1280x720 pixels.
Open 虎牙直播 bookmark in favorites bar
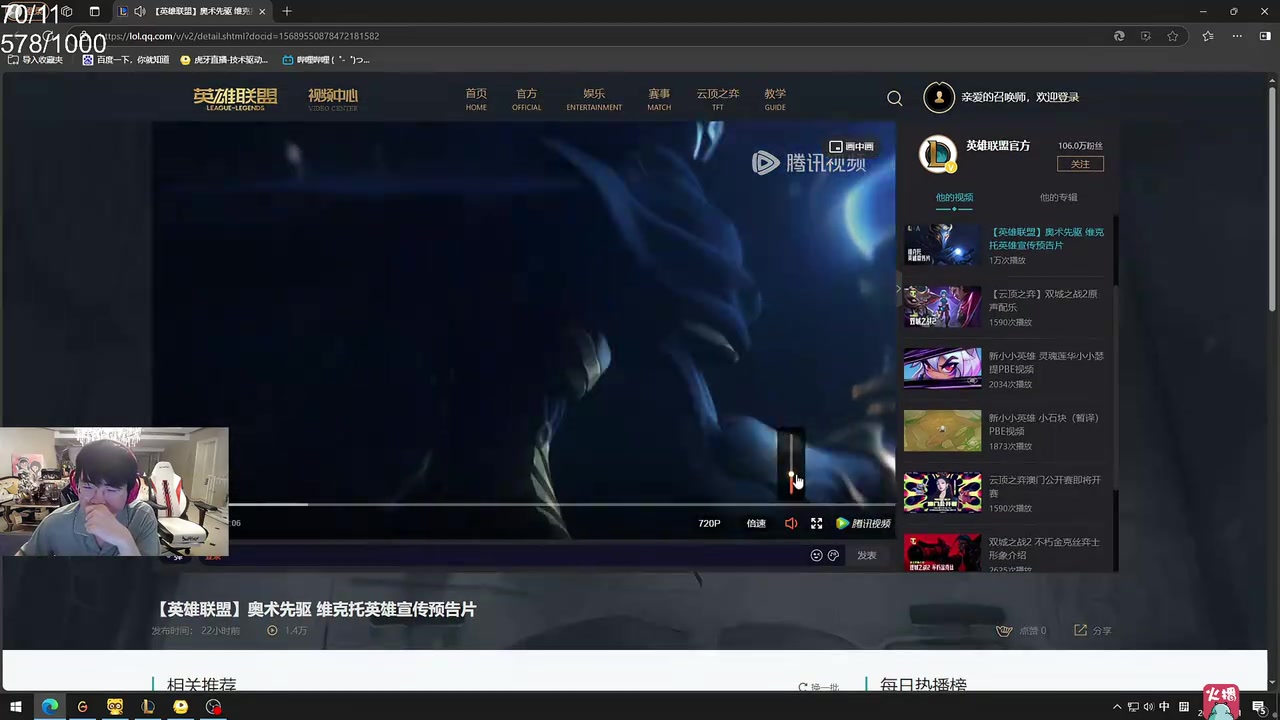[x=224, y=60]
